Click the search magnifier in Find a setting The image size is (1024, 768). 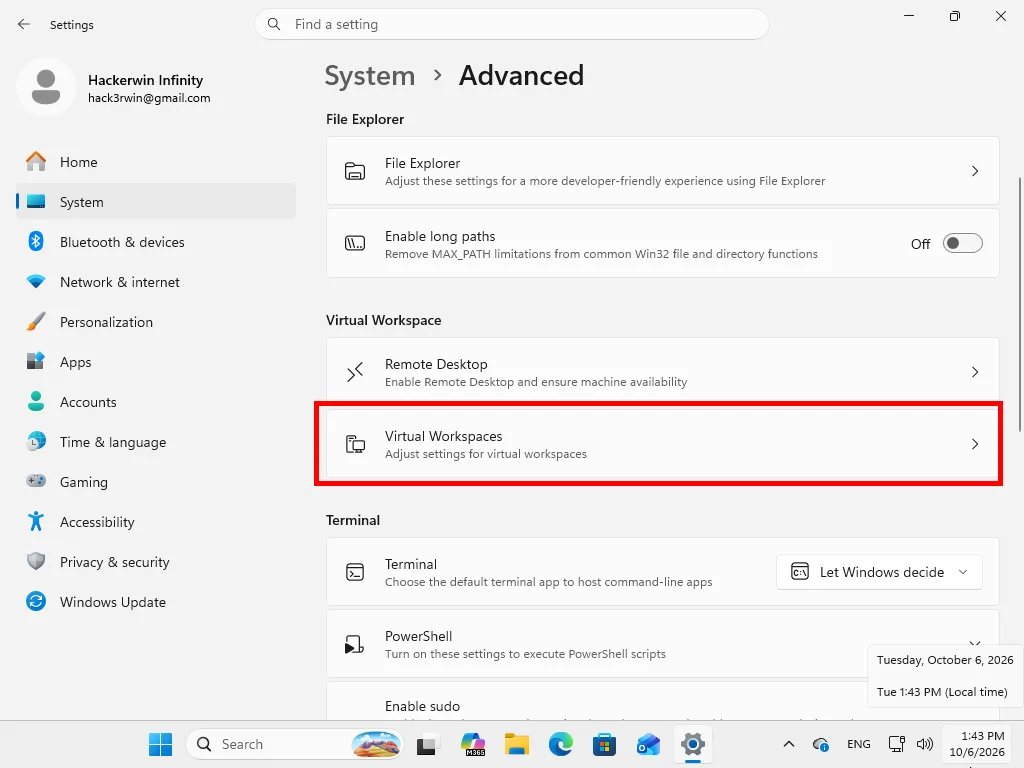(x=274, y=24)
